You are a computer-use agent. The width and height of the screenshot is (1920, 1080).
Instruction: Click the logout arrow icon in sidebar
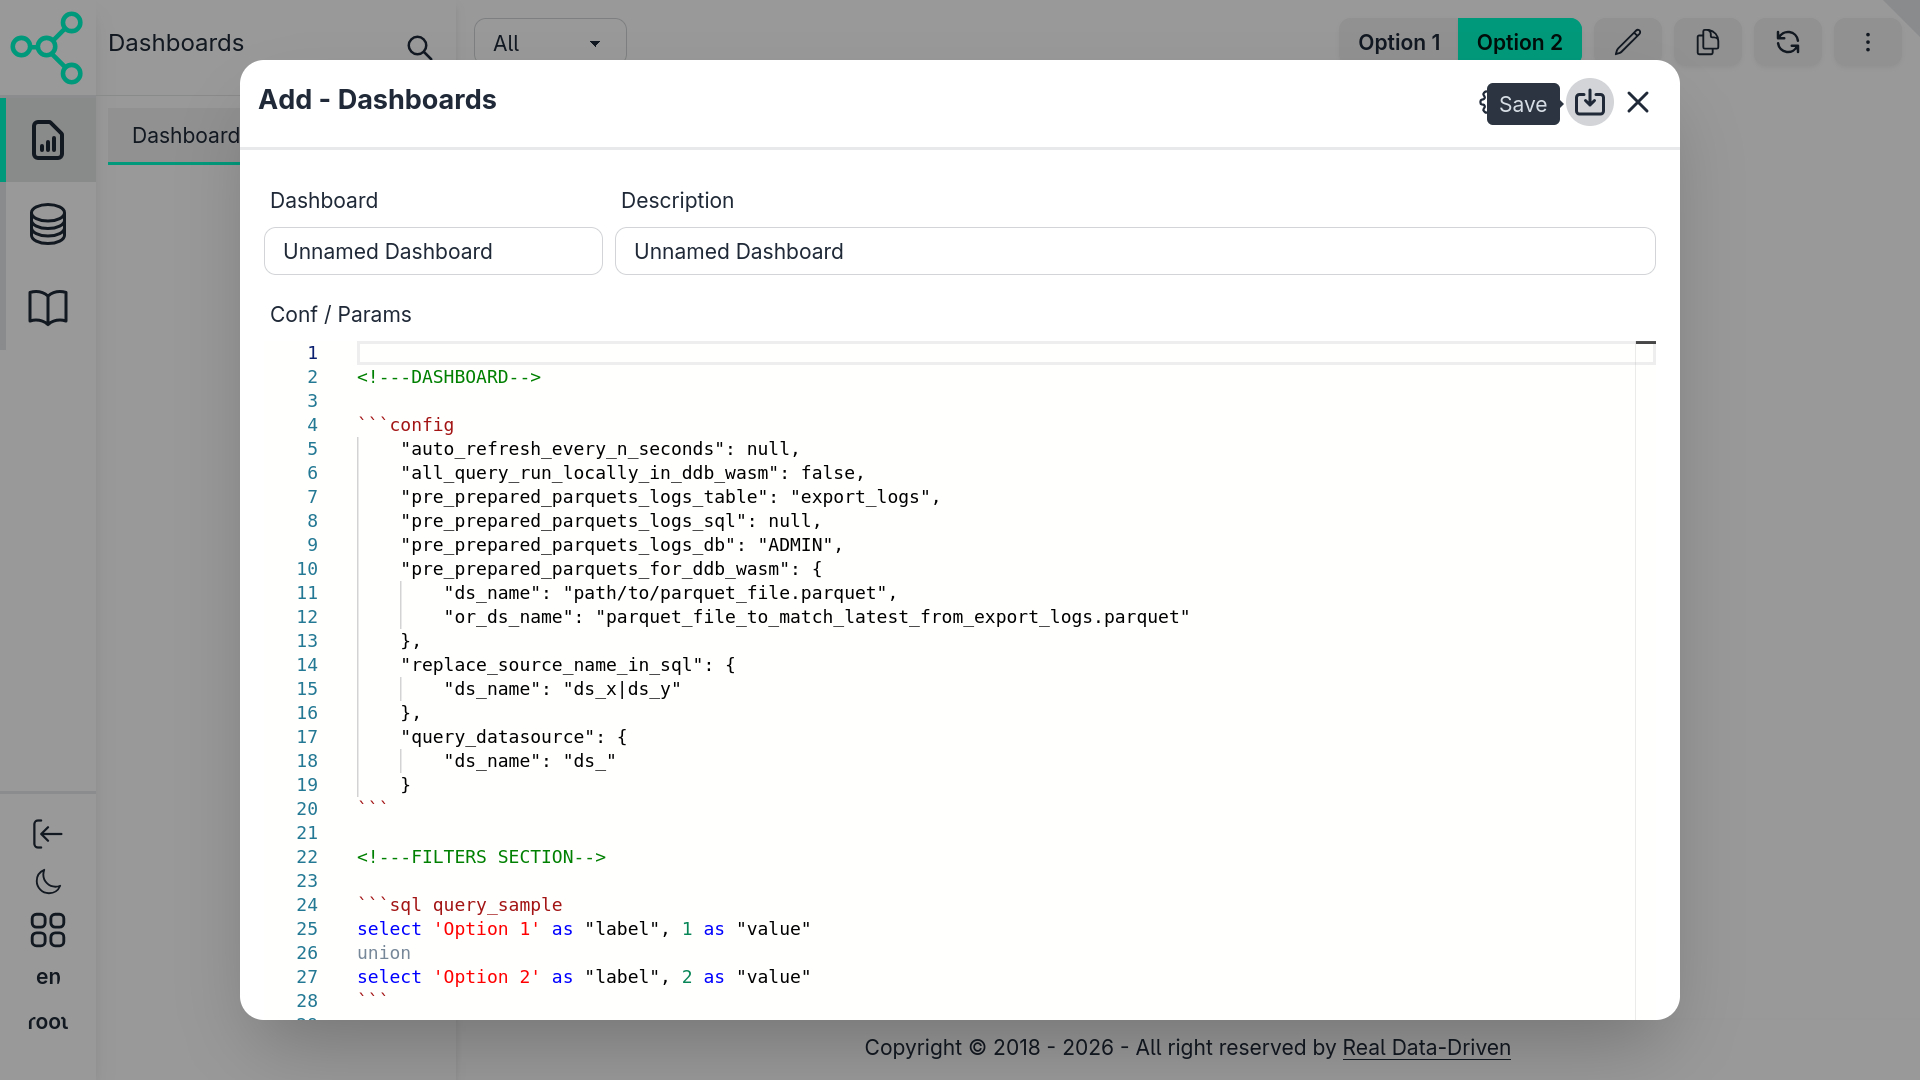[x=47, y=834]
